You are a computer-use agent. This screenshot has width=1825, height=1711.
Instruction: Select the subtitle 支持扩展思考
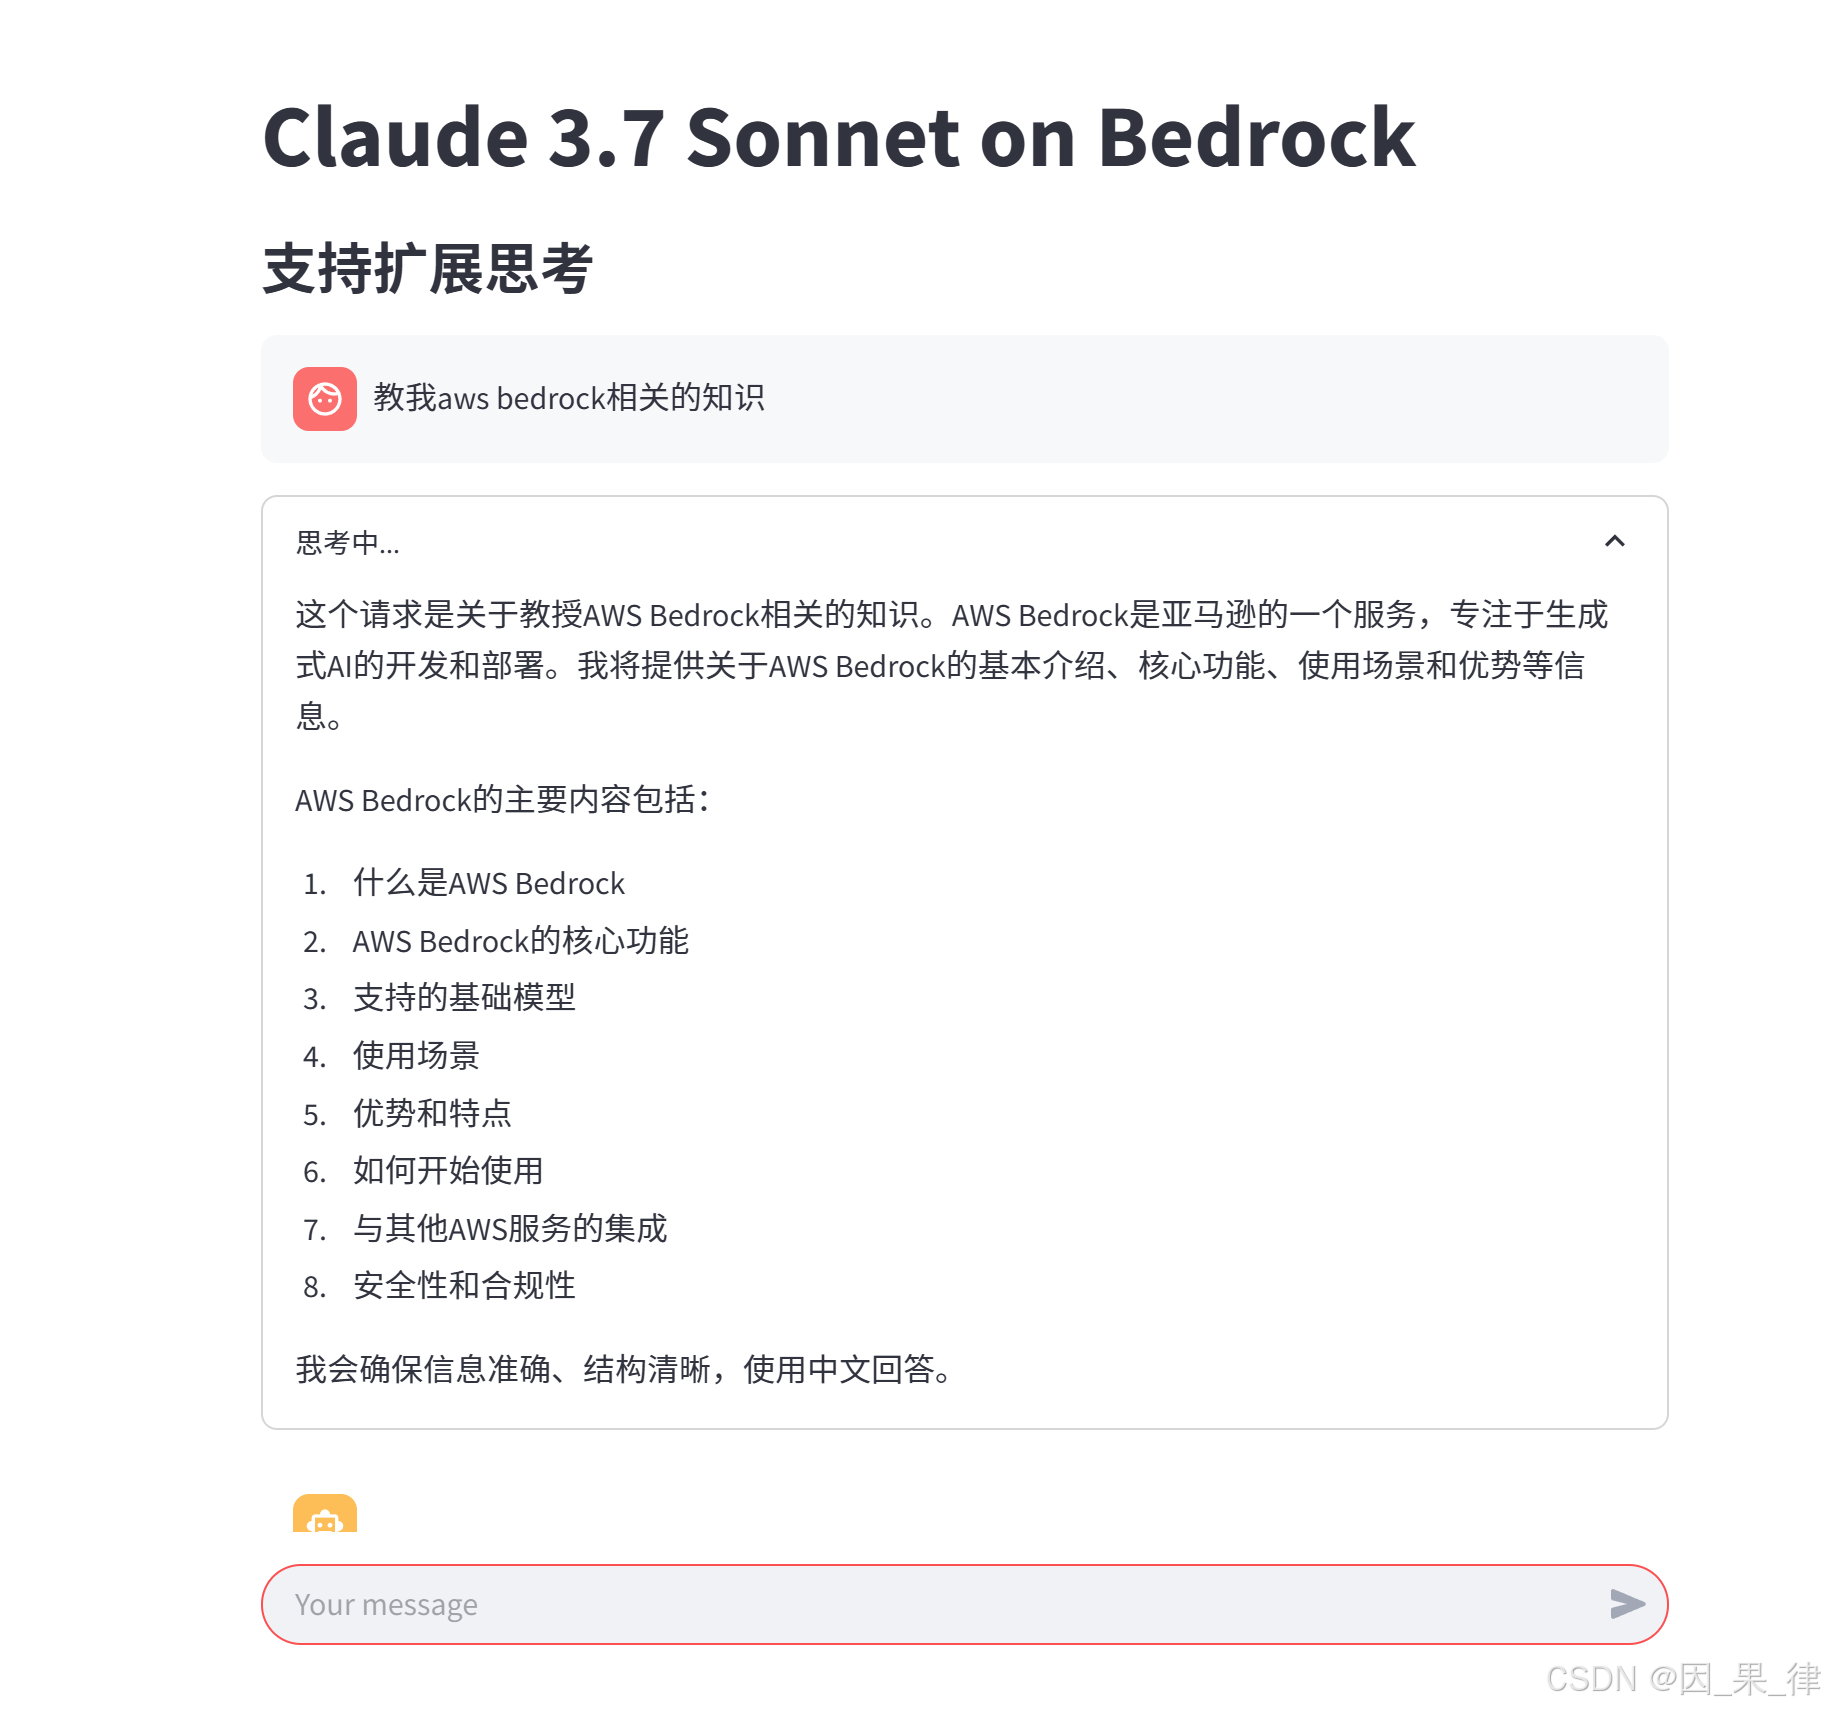(x=426, y=268)
